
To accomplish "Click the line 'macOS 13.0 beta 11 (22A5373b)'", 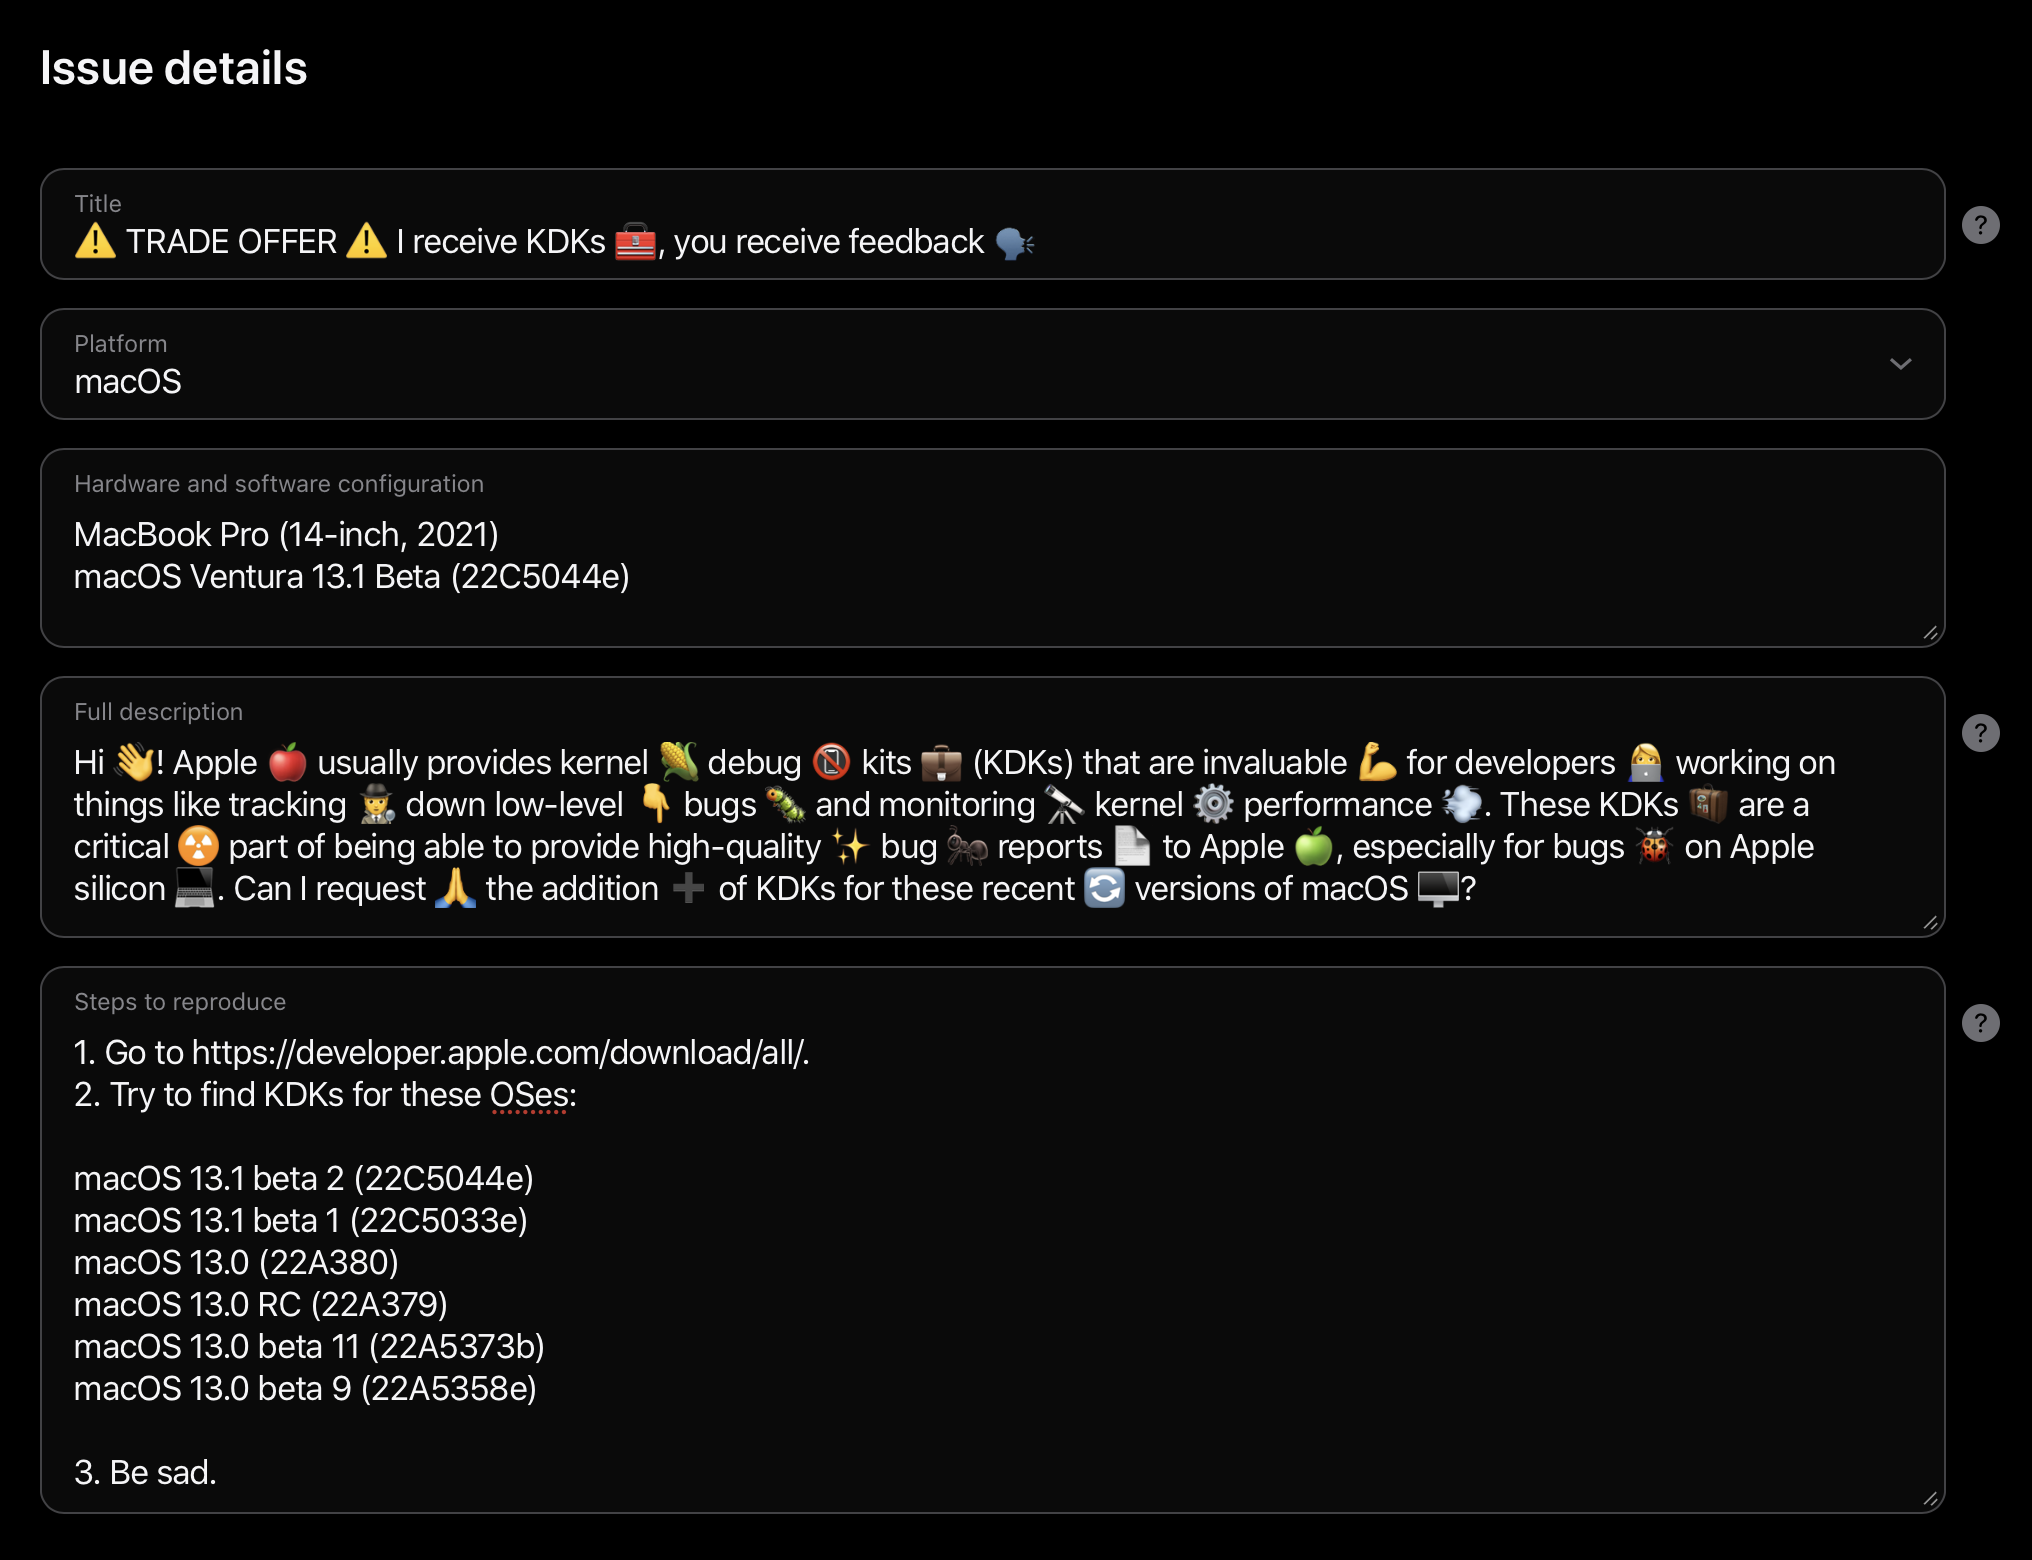I will [310, 1347].
